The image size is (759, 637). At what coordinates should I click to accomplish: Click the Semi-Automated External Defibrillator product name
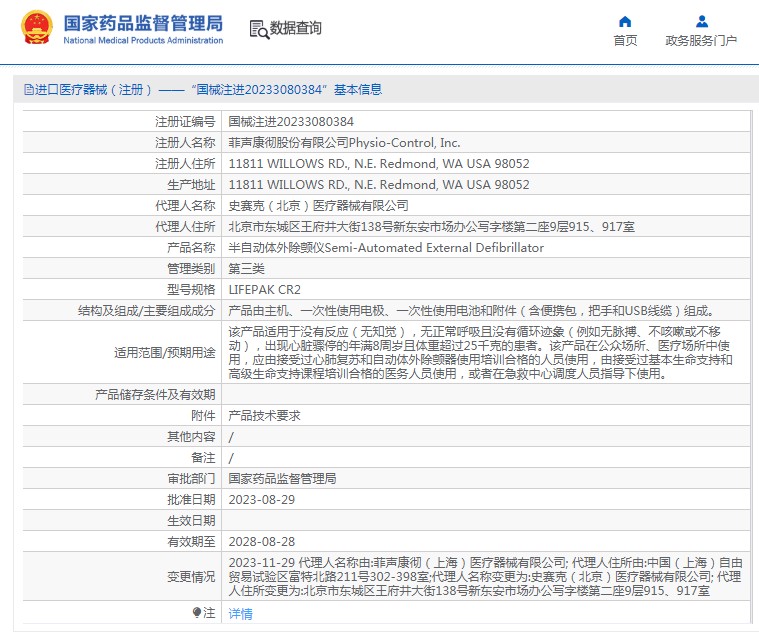click(386, 247)
